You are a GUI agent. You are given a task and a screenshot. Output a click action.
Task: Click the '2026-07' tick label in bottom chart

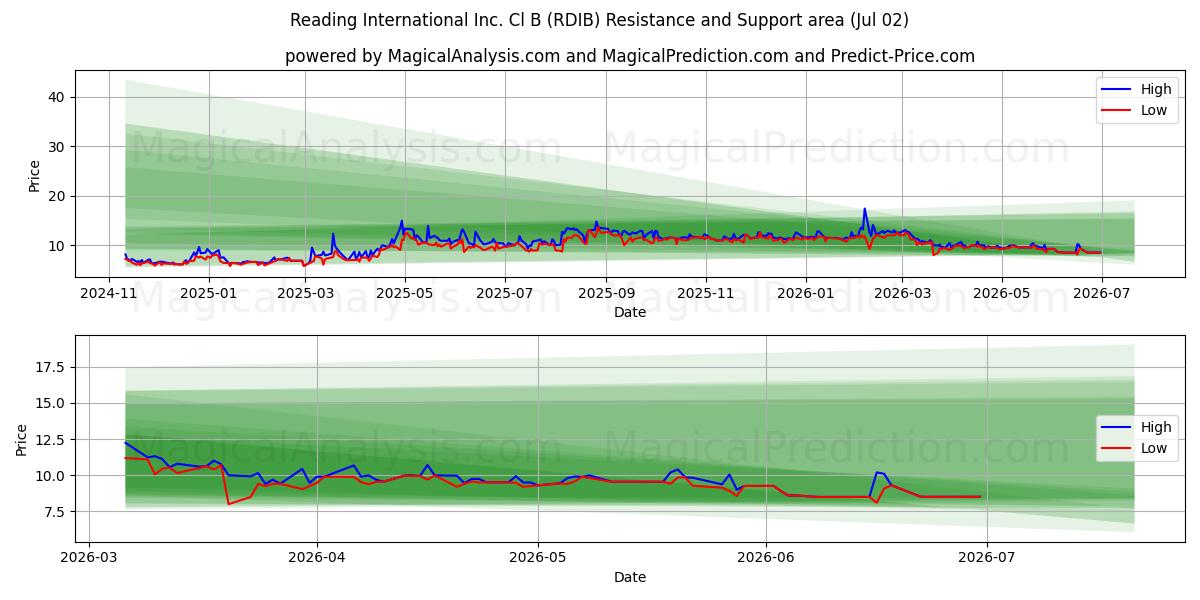pos(987,558)
